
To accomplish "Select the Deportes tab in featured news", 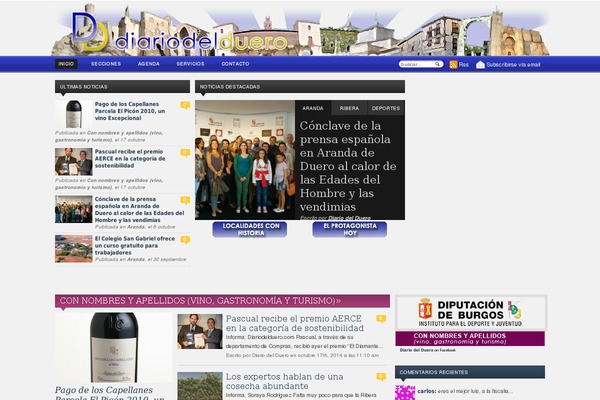I will (x=386, y=108).
